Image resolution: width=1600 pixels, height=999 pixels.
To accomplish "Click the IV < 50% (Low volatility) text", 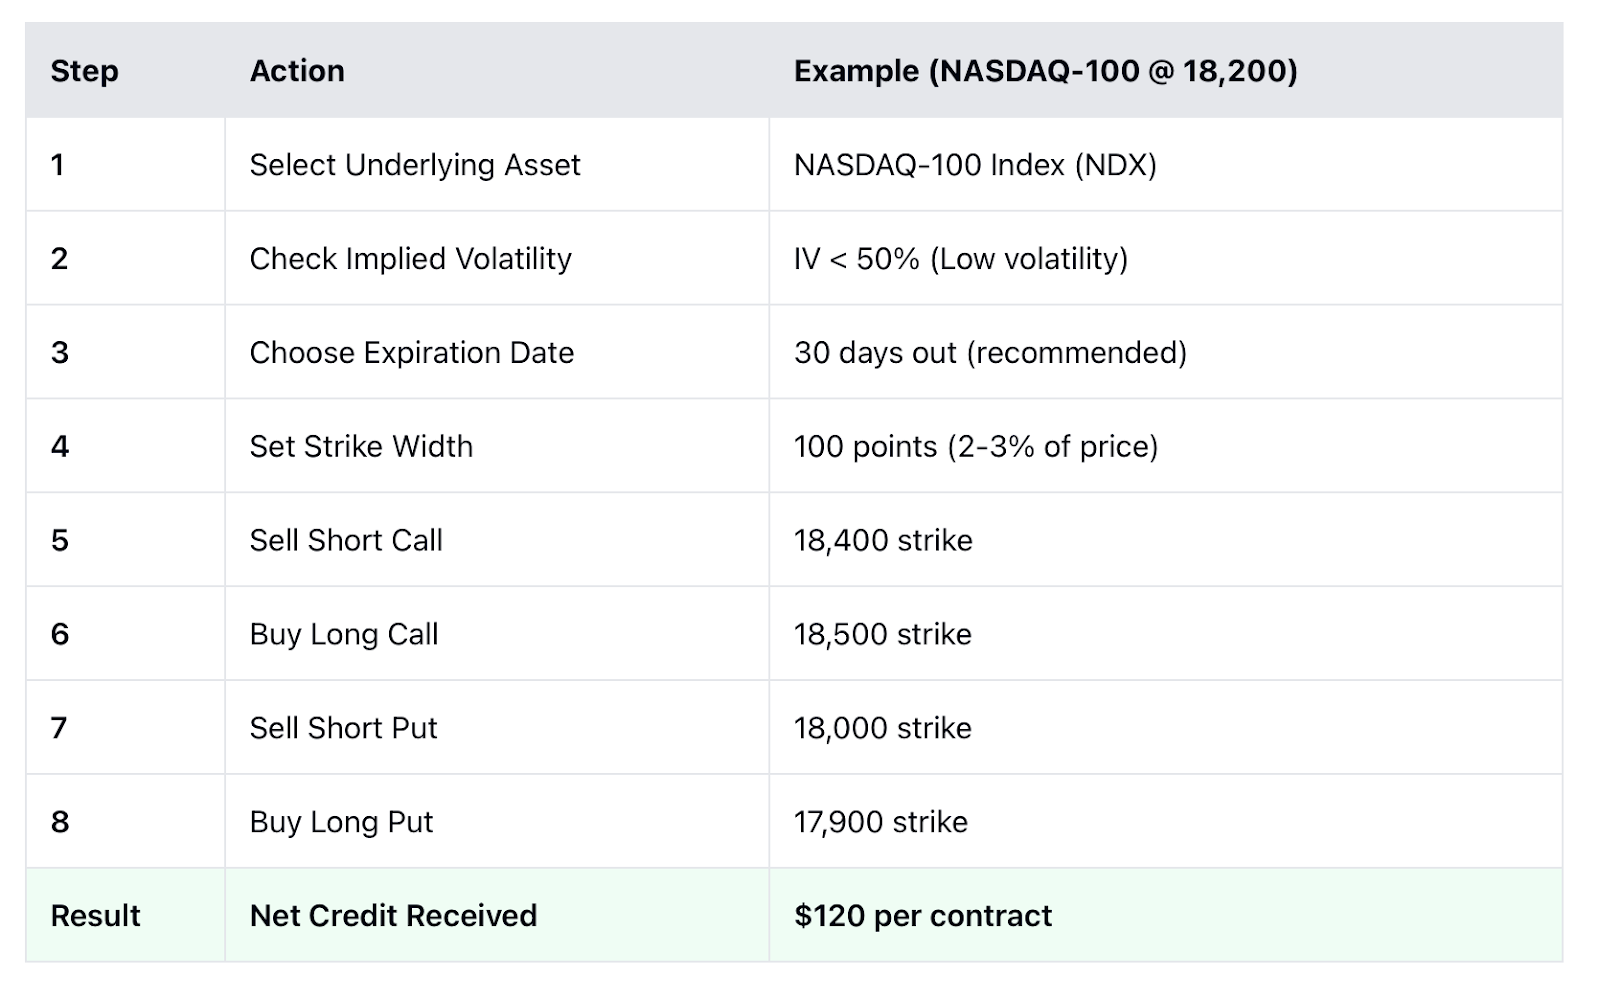I will pyautogui.click(x=960, y=259).
